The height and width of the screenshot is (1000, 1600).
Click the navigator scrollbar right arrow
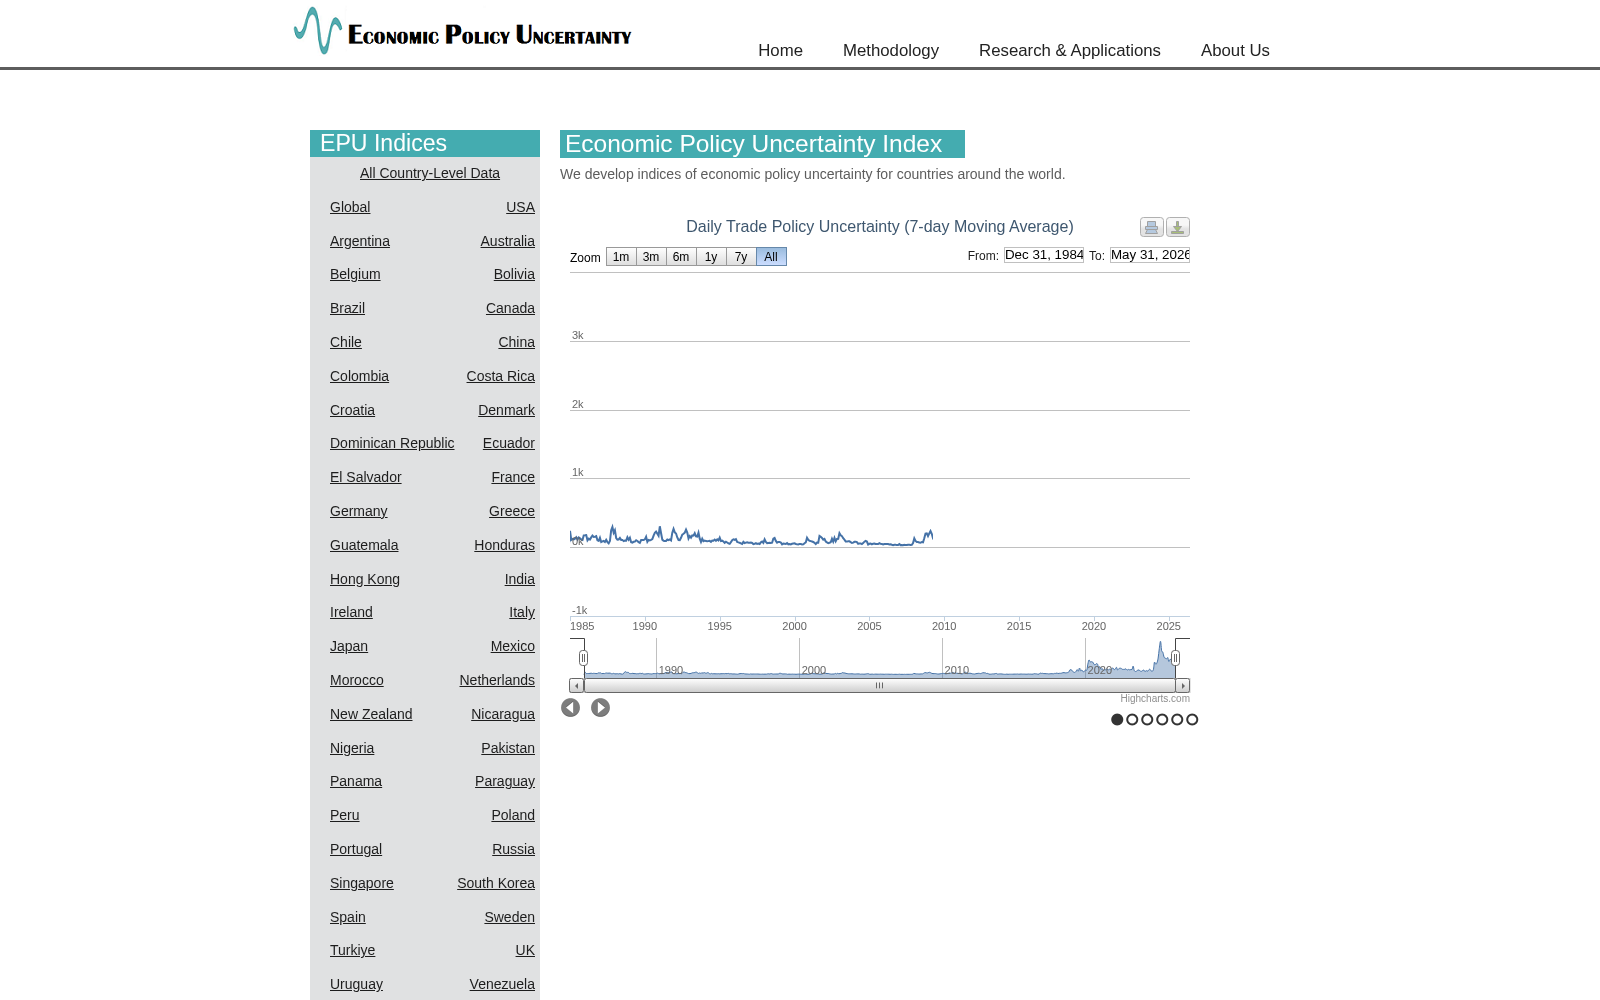pos(1183,686)
